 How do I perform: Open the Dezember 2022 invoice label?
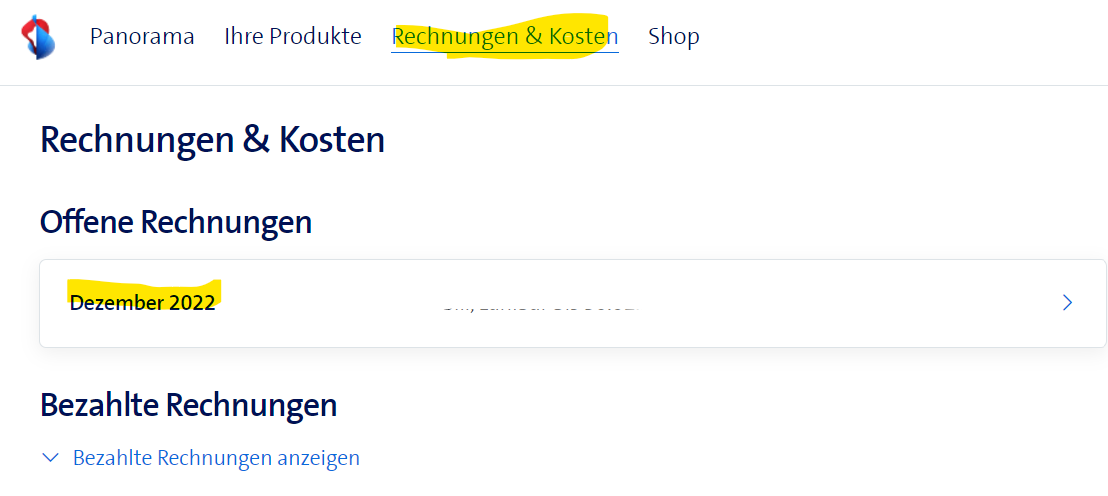coord(142,303)
